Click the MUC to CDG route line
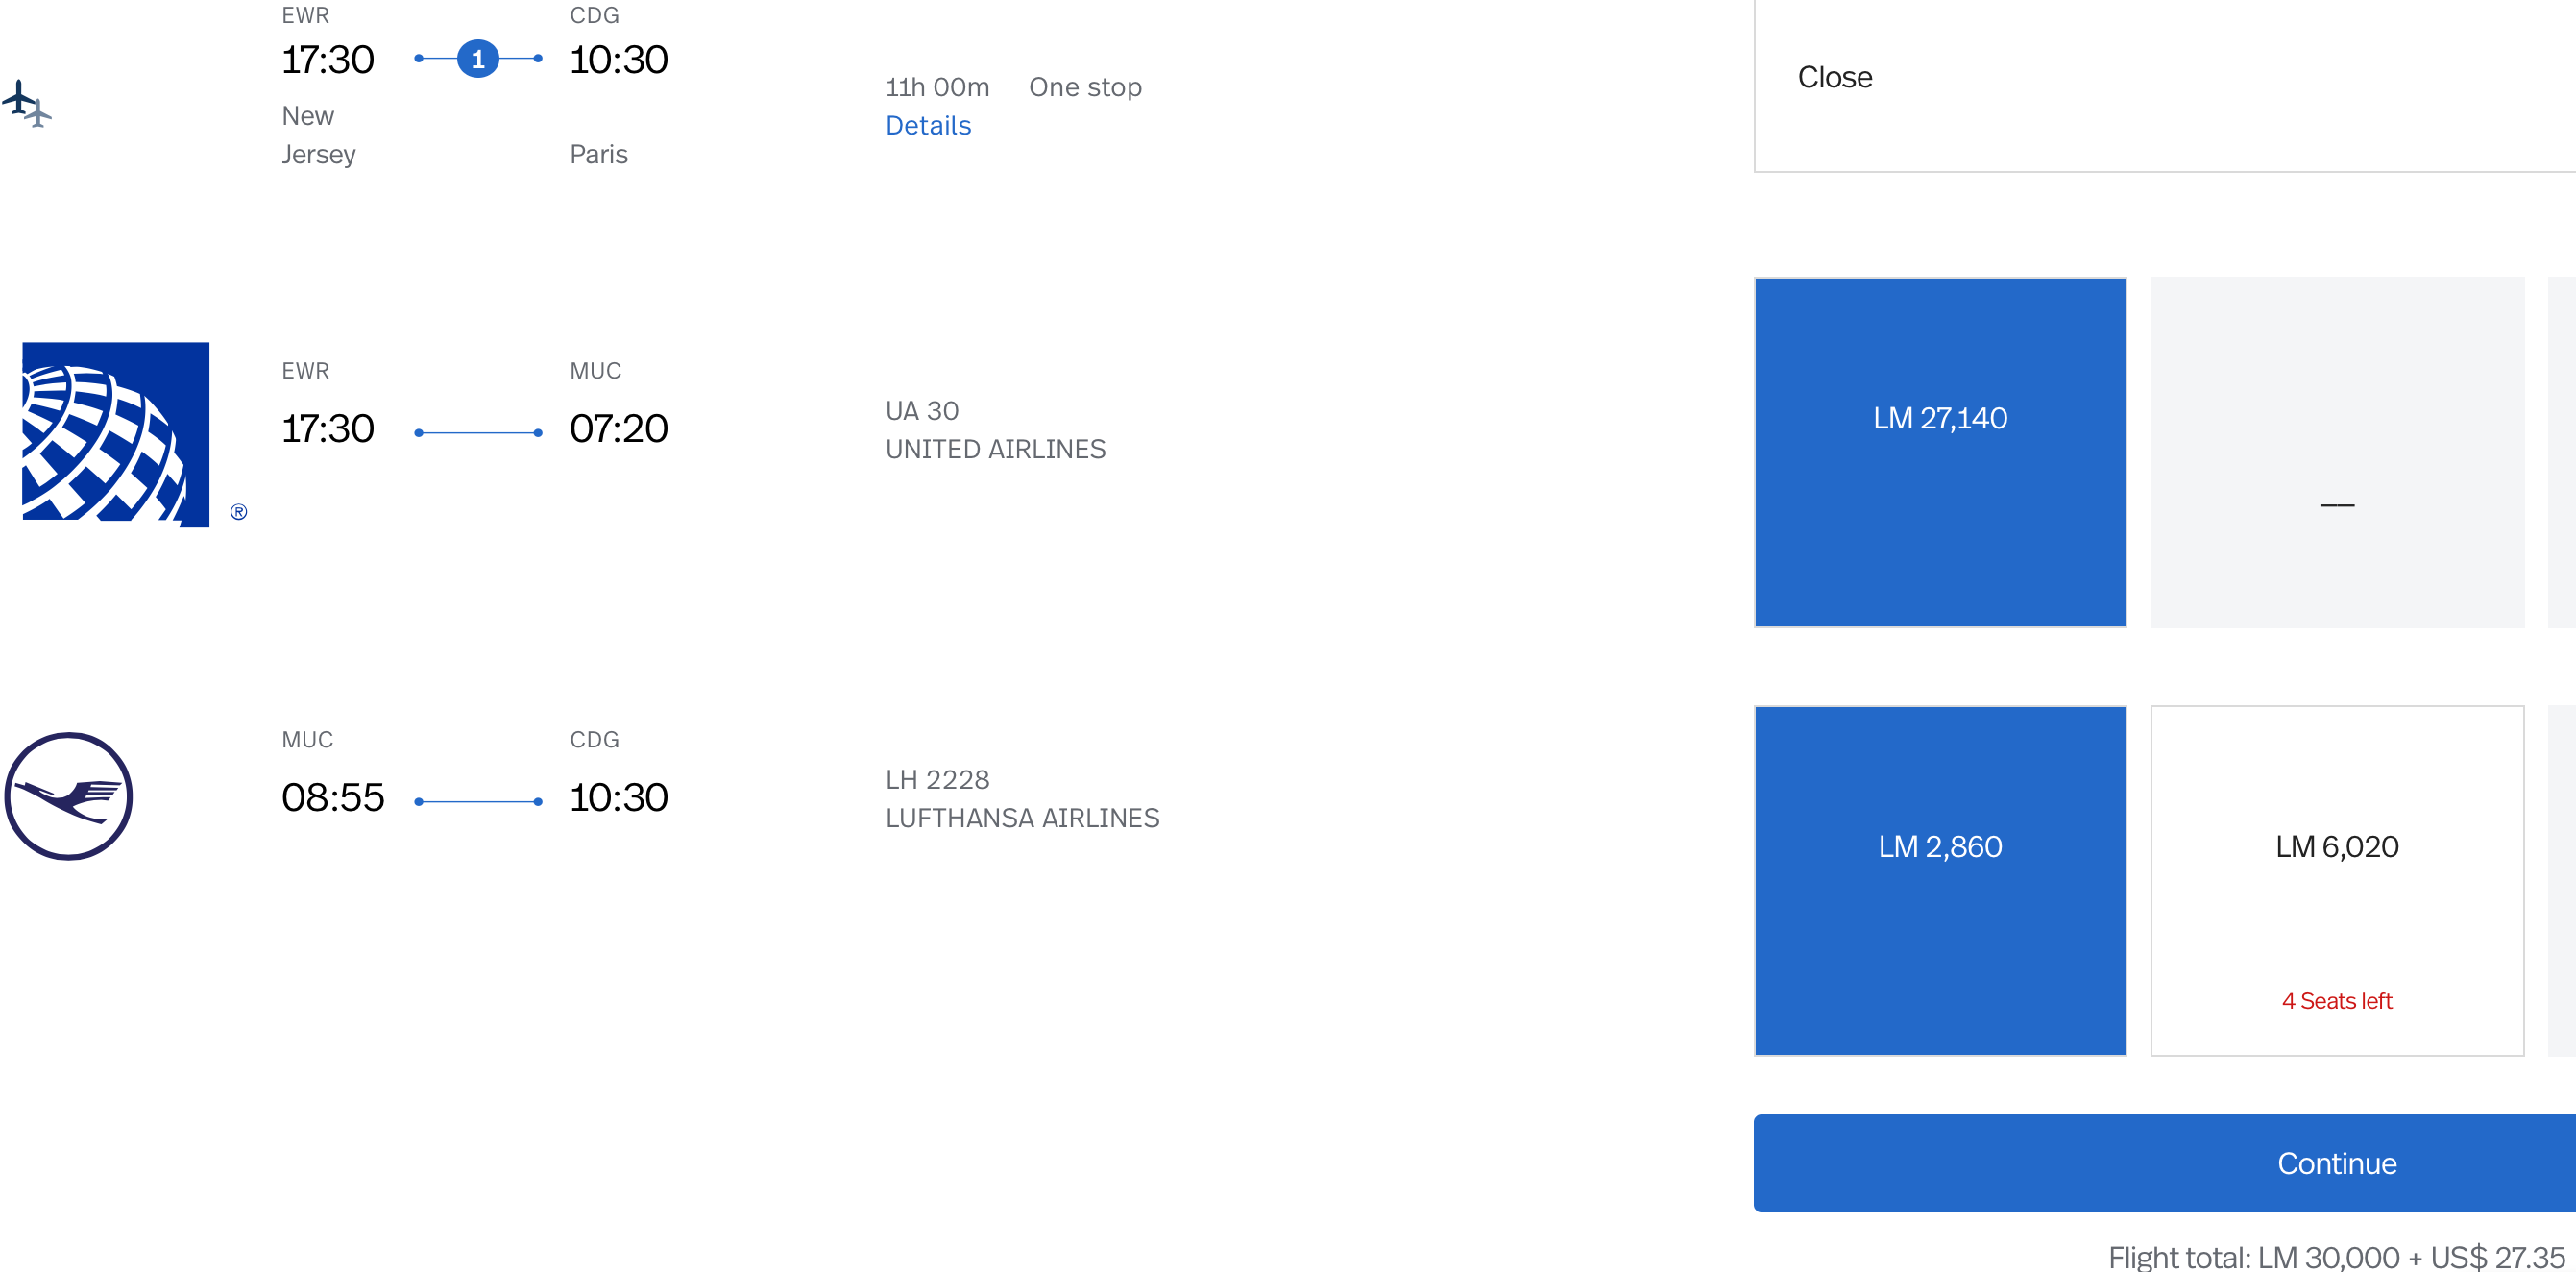This screenshot has width=2576, height=1272. [x=478, y=802]
